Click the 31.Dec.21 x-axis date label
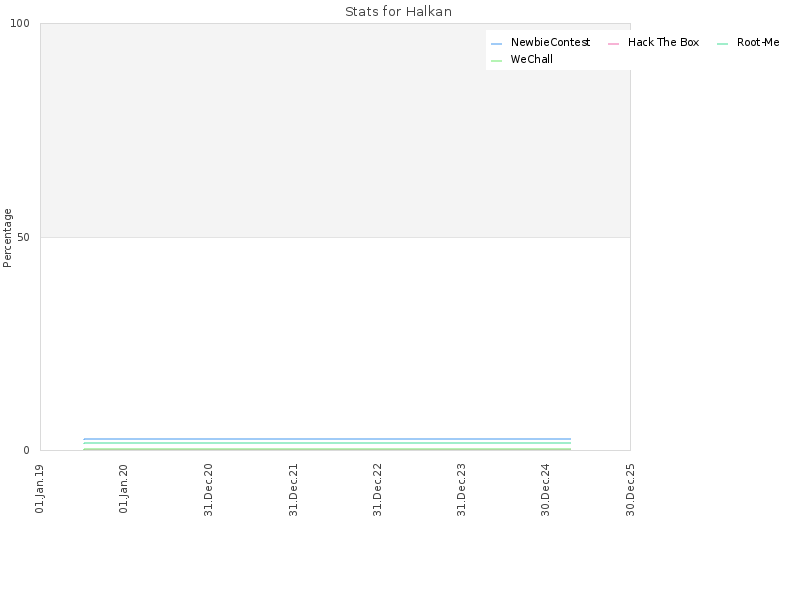Screen dimensions: 800x600 [293, 490]
